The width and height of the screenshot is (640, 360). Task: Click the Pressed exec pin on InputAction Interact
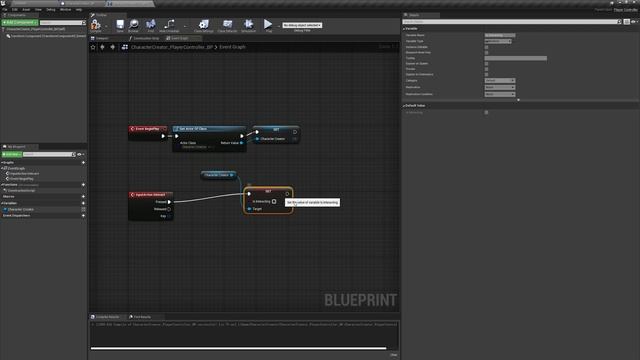(x=169, y=202)
